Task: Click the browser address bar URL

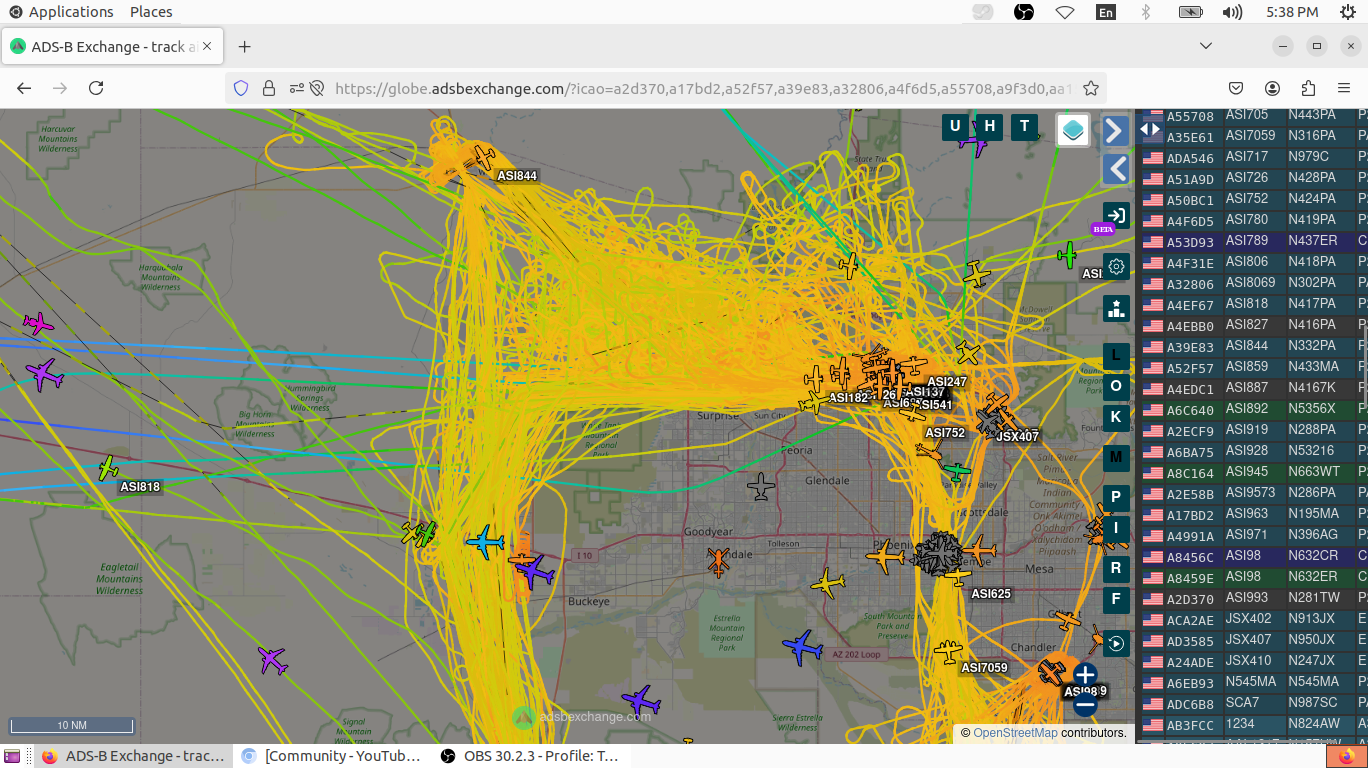Action: tap(703, 88)
